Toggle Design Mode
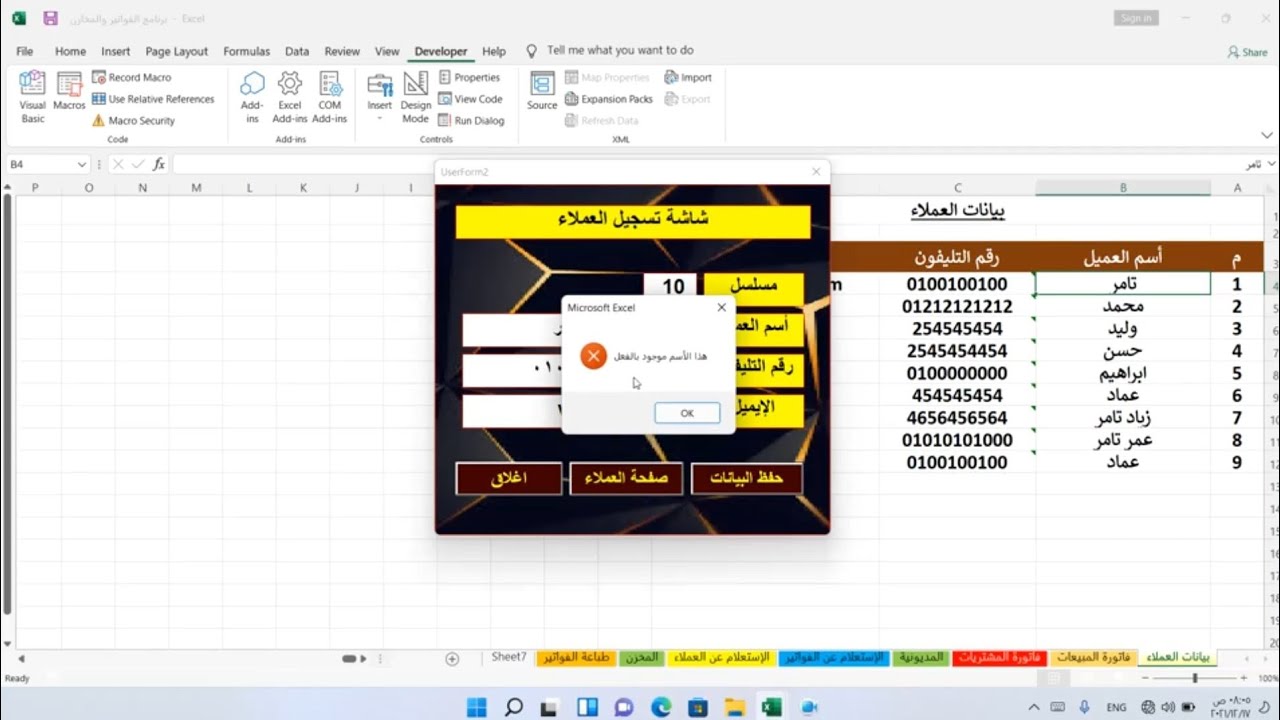 pyautogui.click(x=416, y=96)
